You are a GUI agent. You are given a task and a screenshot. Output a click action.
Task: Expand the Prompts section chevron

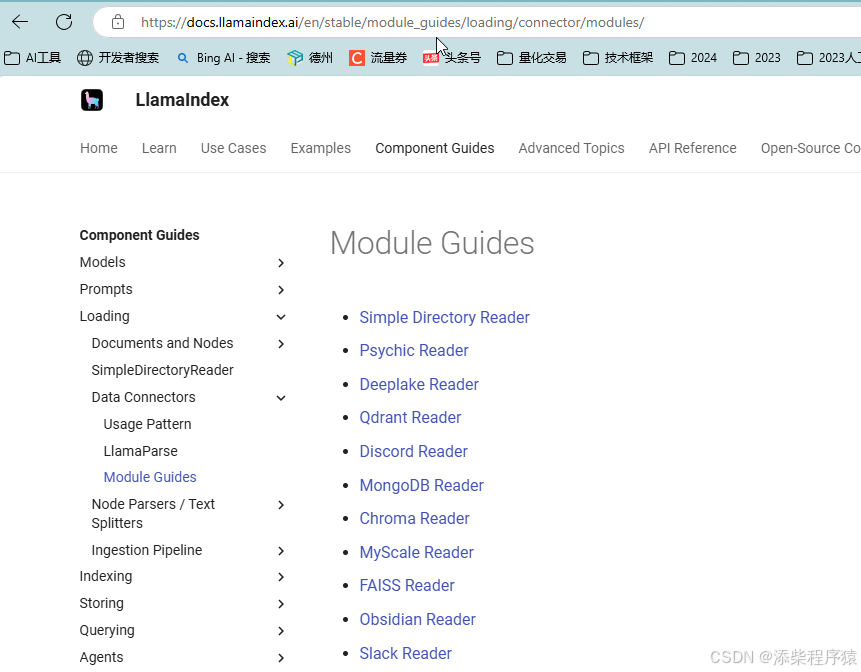281,290
